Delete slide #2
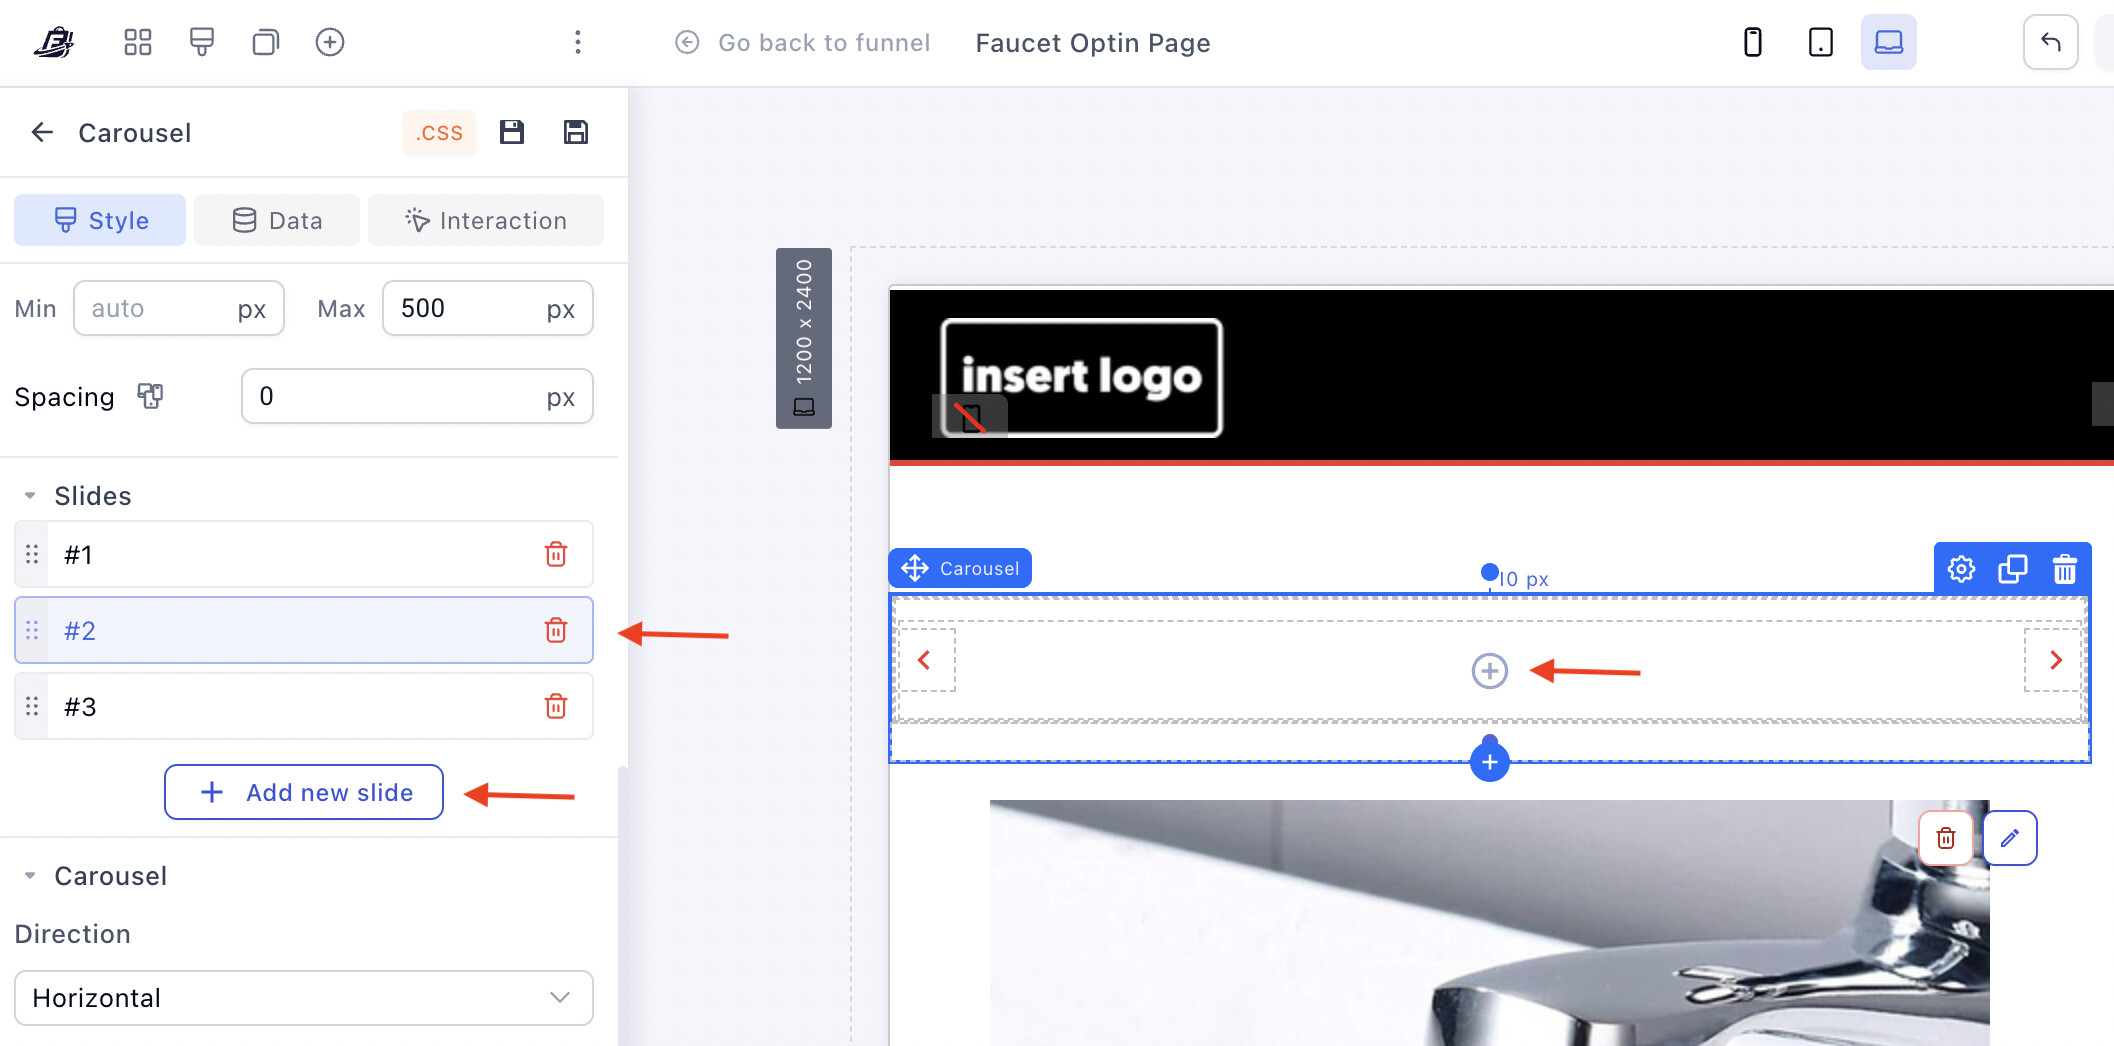2114x1046 pixels. coord(556,630)
